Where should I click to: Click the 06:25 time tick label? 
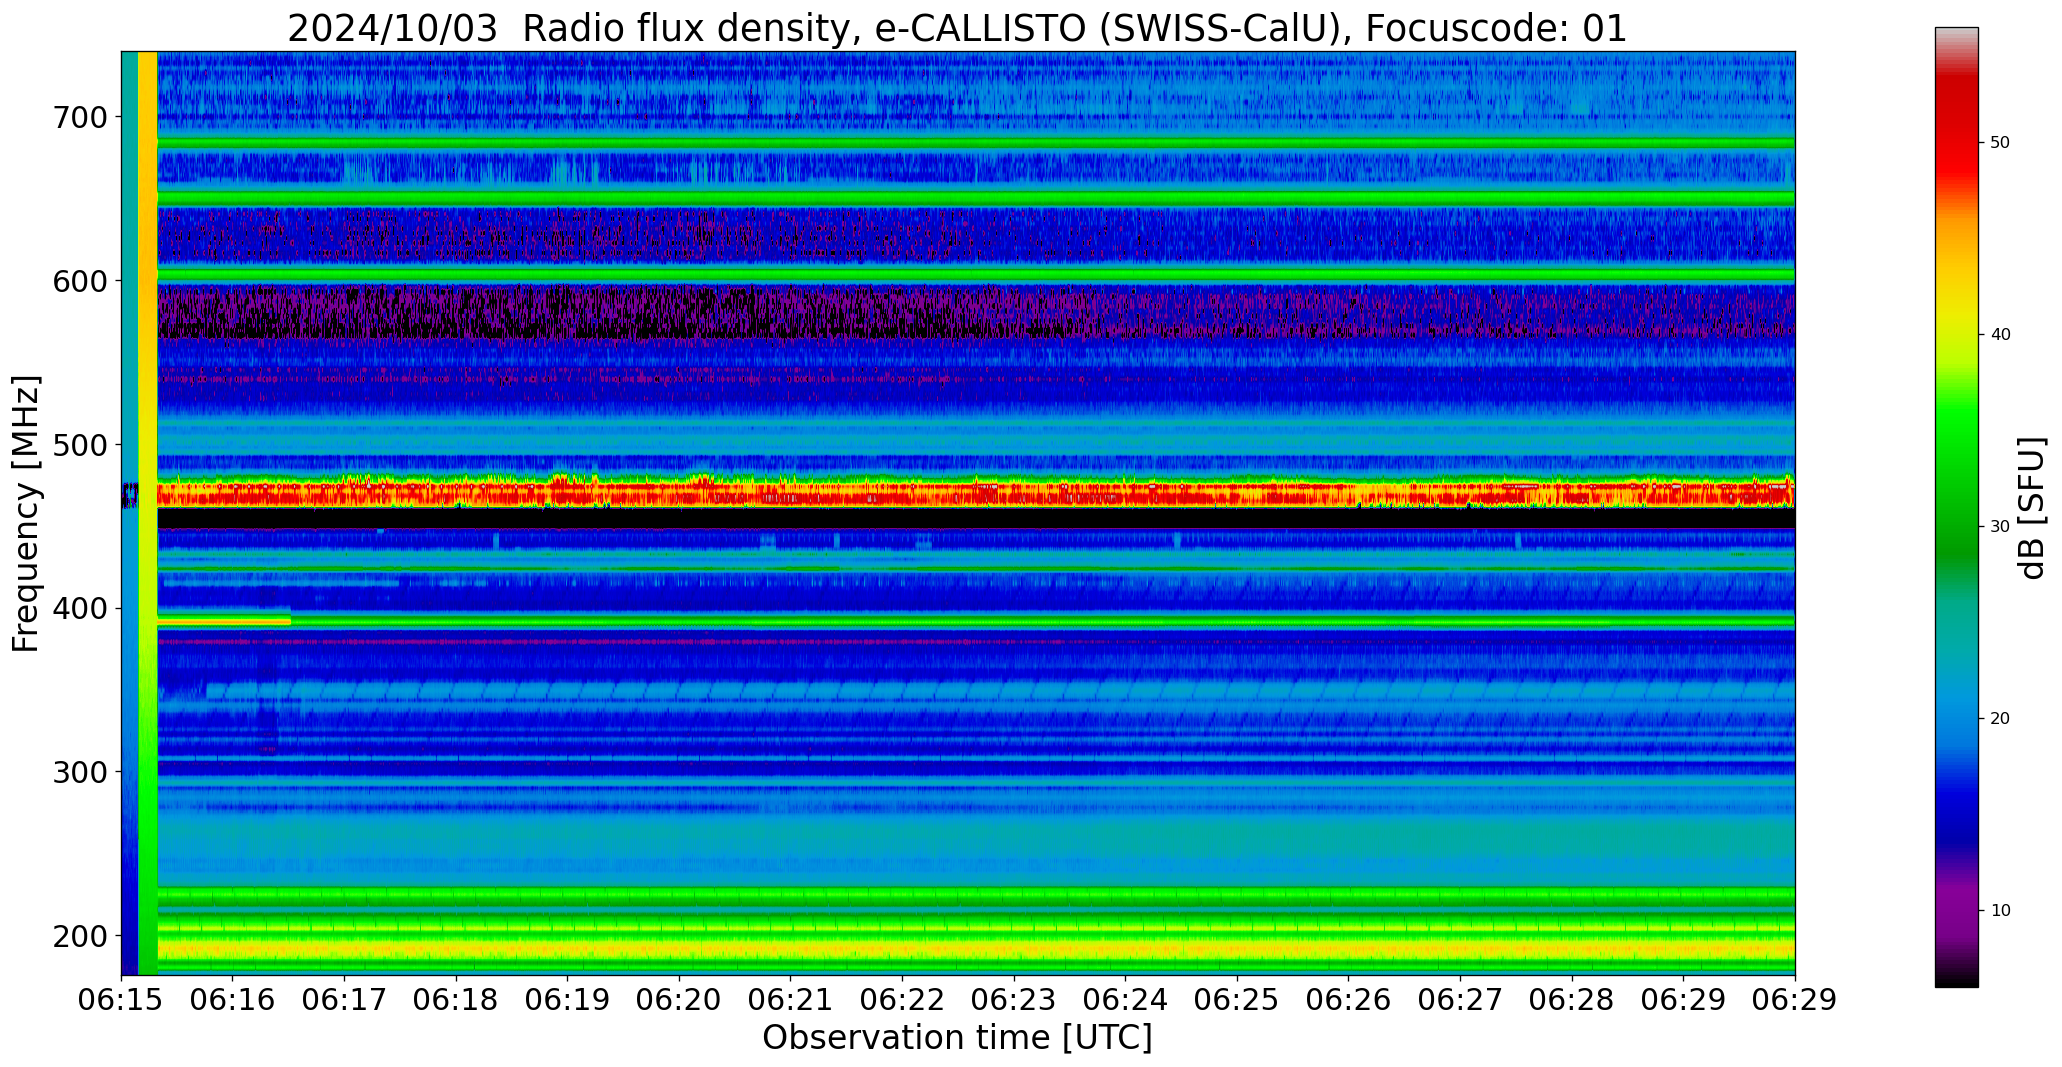(1238, 1000)
